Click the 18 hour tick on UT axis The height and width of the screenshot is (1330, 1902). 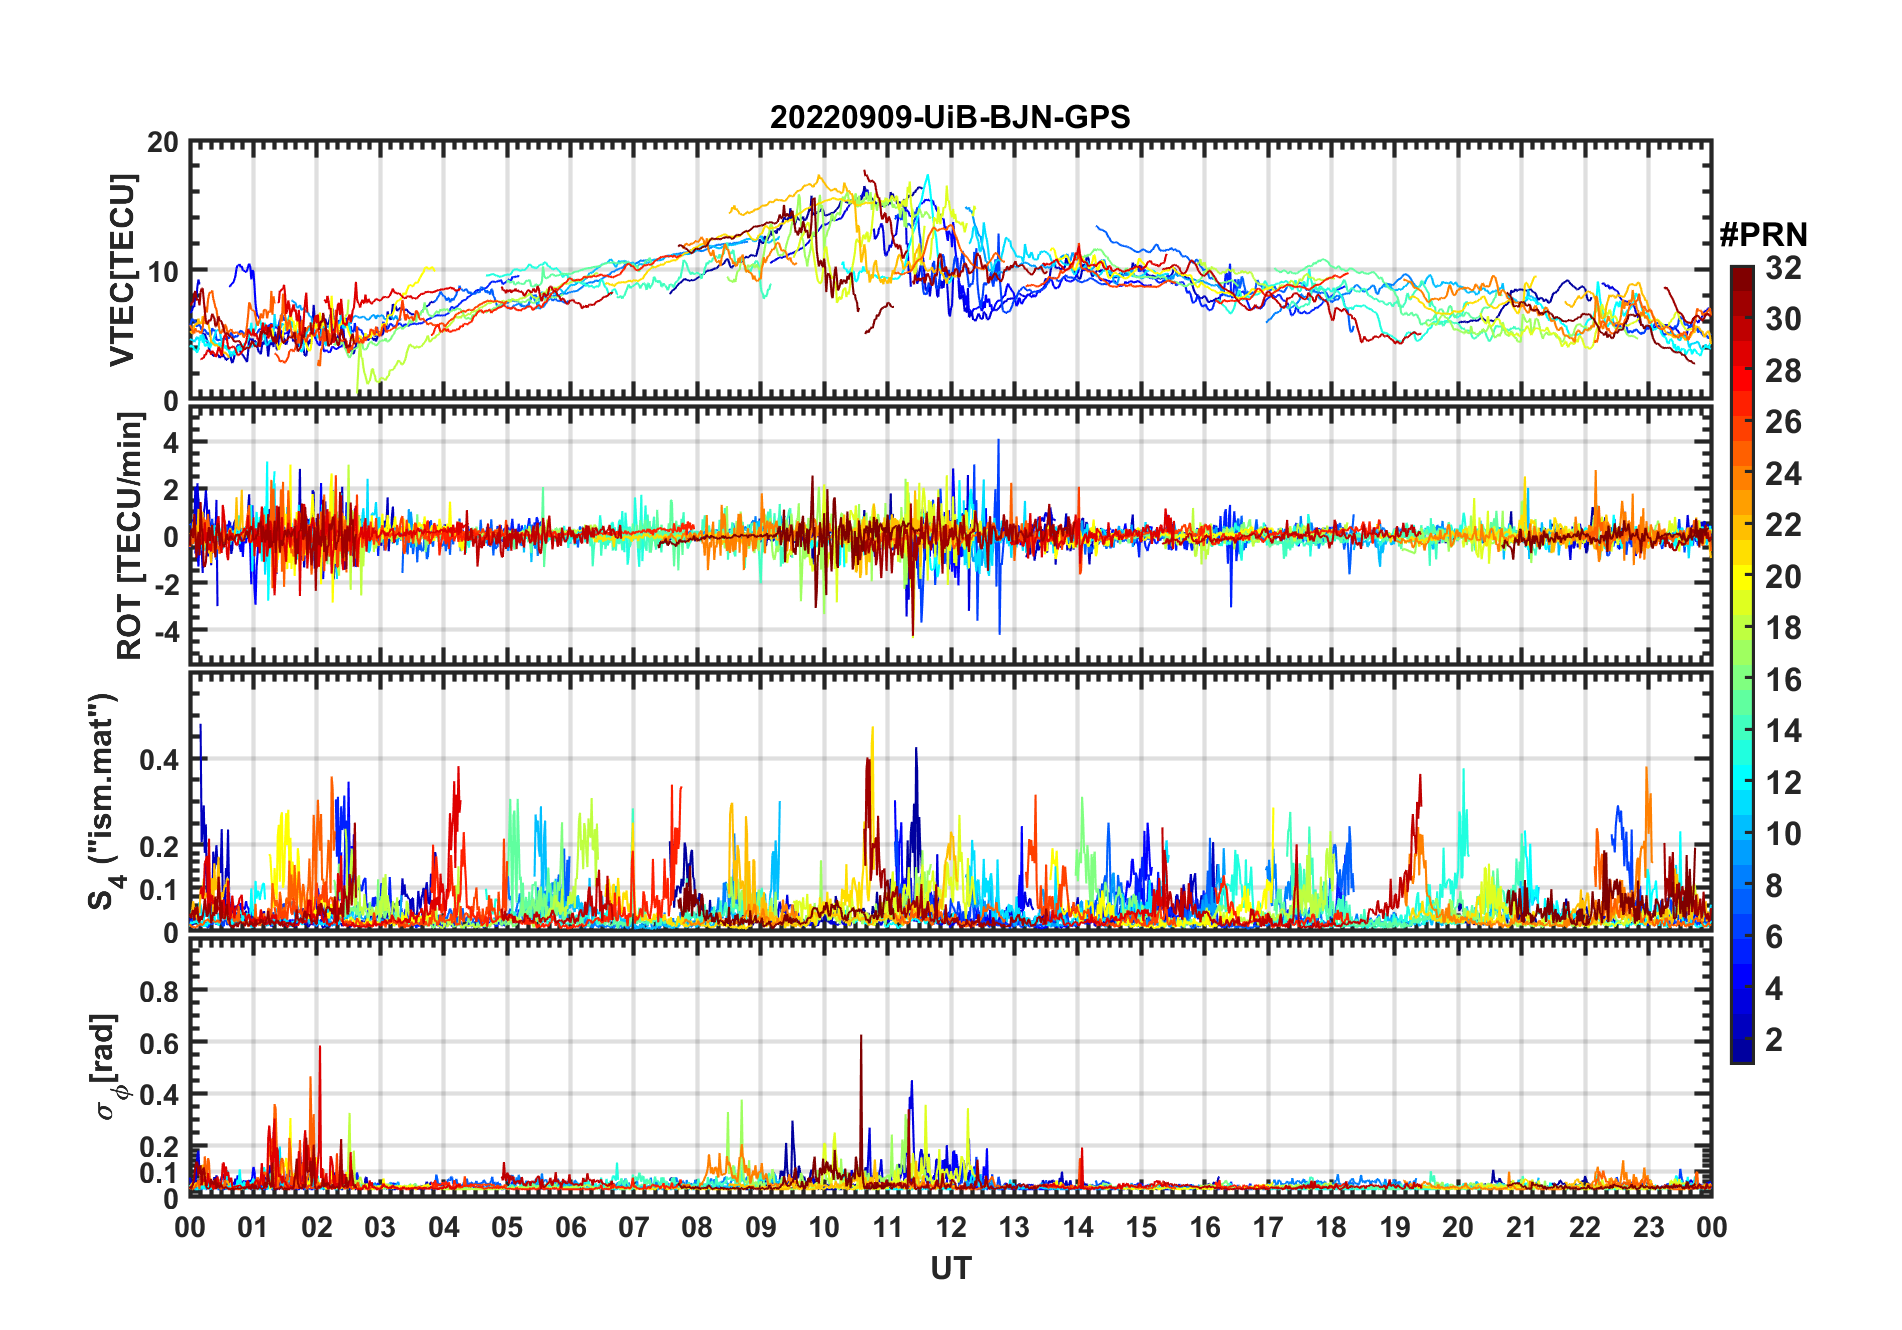pyautogui.click(x=1331, y=1227)
